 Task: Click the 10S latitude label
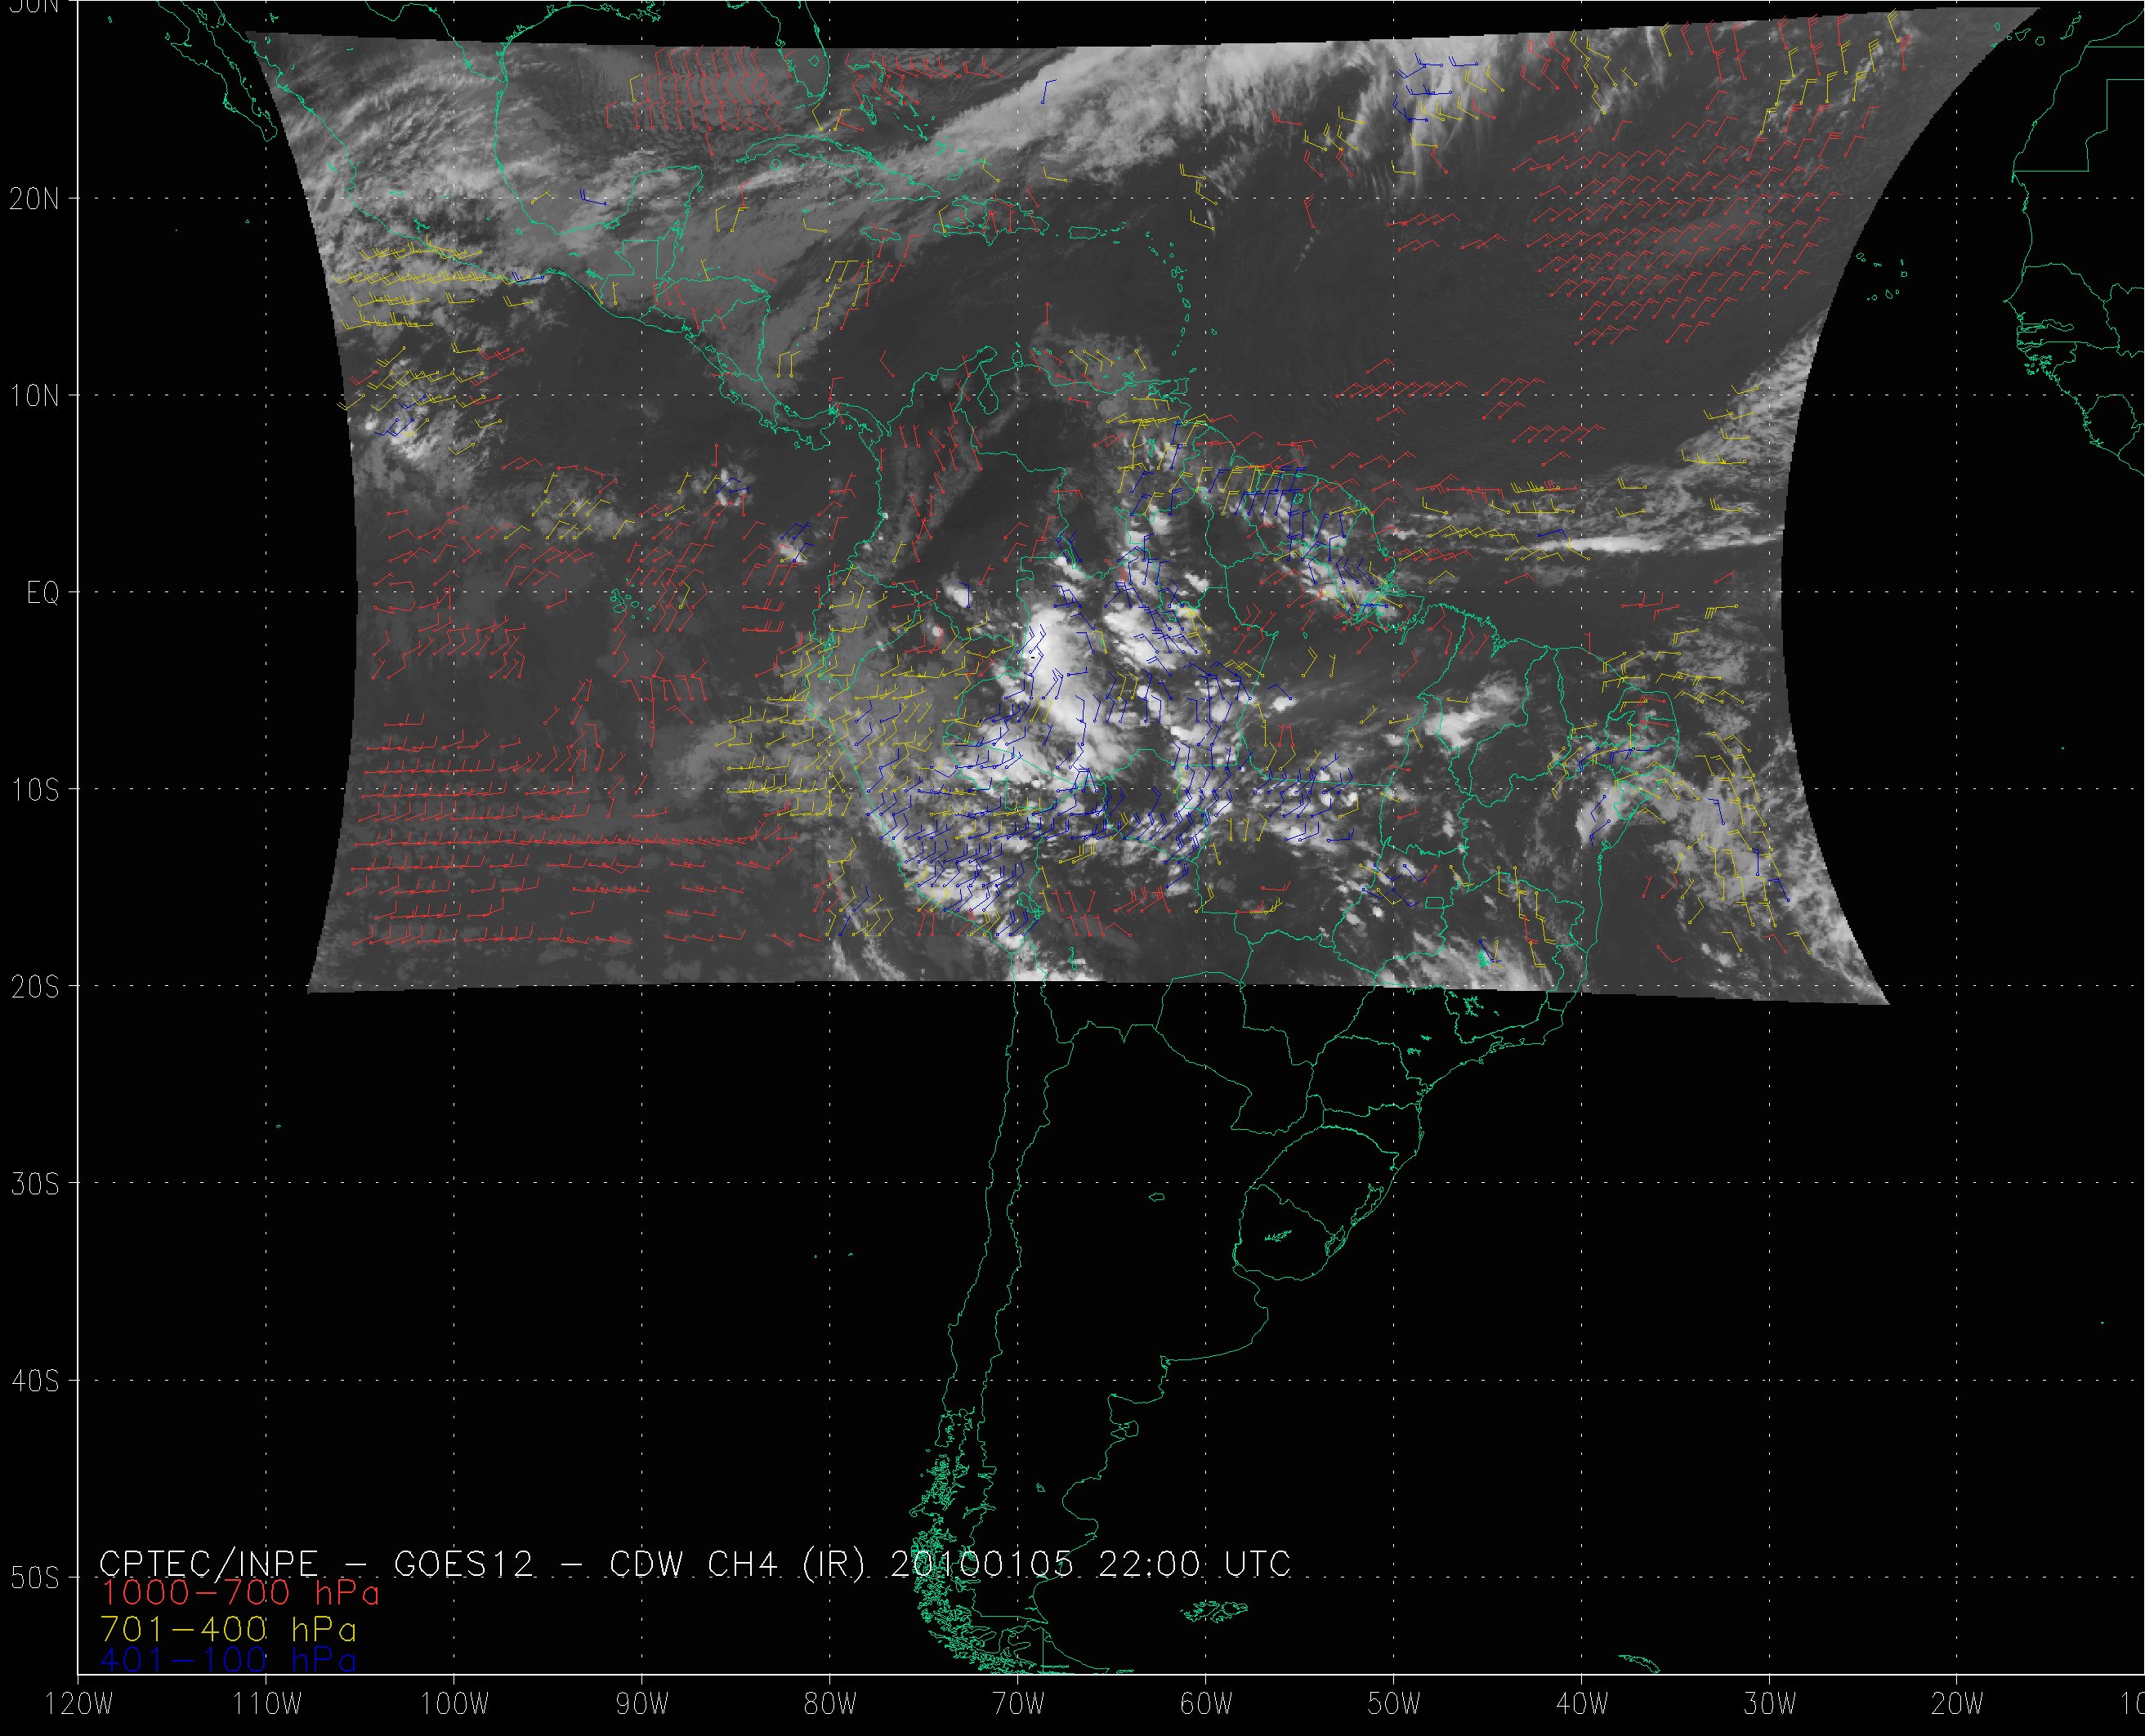click(34, 790)
